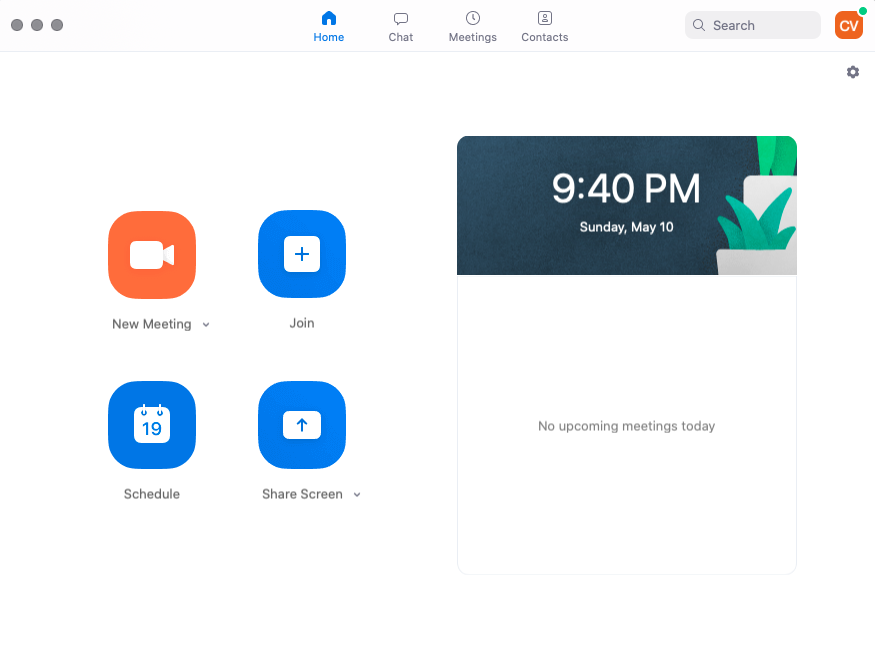Click the Join button label
This screenshot has height=648, width=875.
click(x=301, y=323)
